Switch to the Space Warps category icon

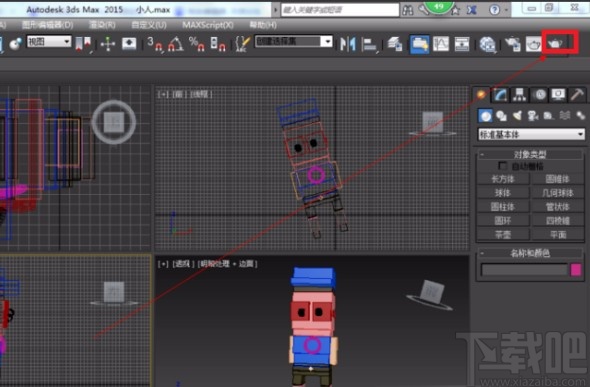coord(564,115)
